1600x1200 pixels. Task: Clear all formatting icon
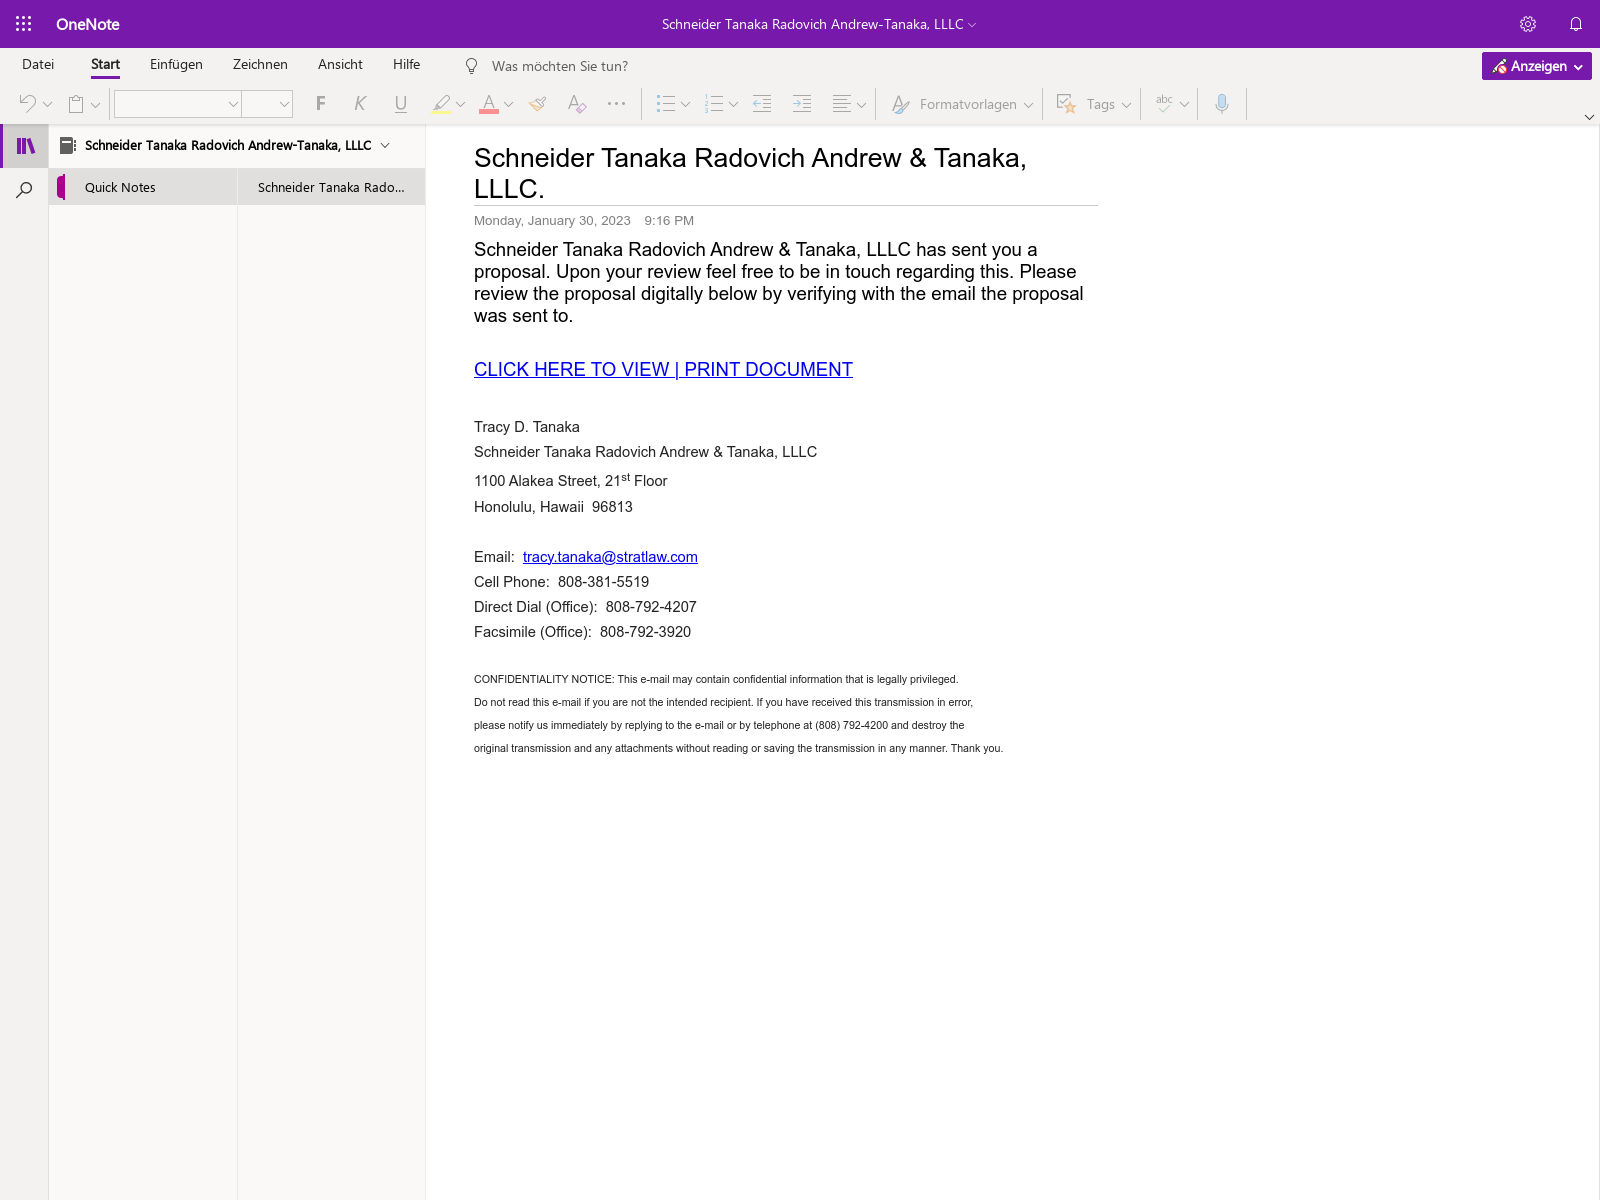(x=577, y=103)
